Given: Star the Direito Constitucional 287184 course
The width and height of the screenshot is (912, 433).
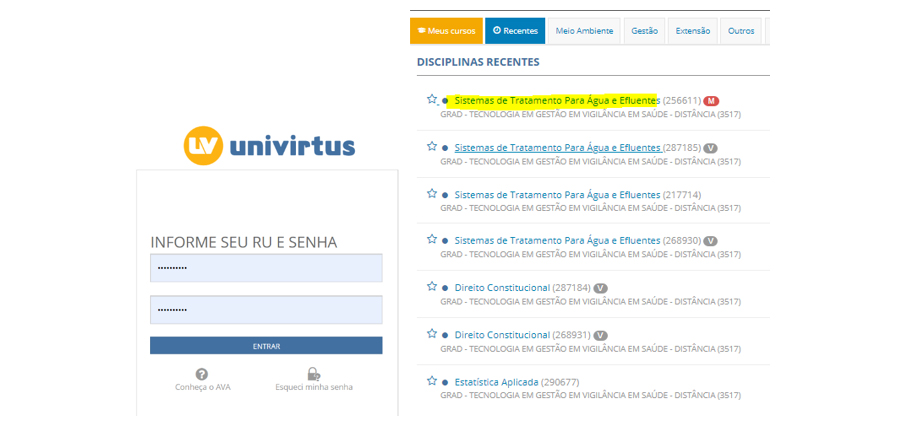Looking at the screenshot, I should [432, 287].
